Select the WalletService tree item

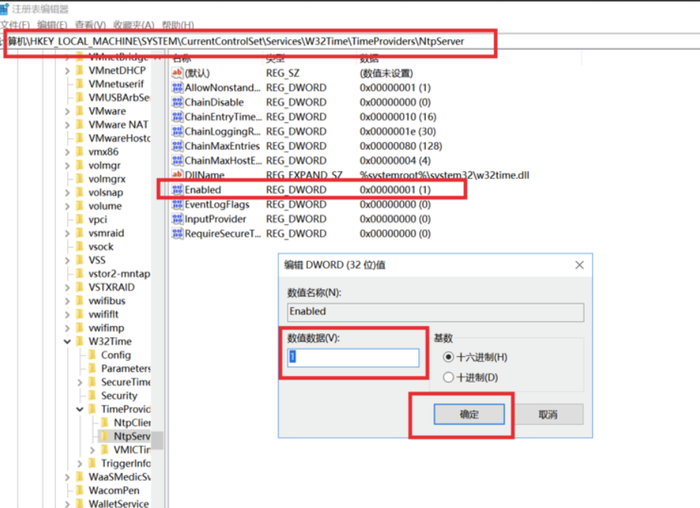[x=119, y=504]
